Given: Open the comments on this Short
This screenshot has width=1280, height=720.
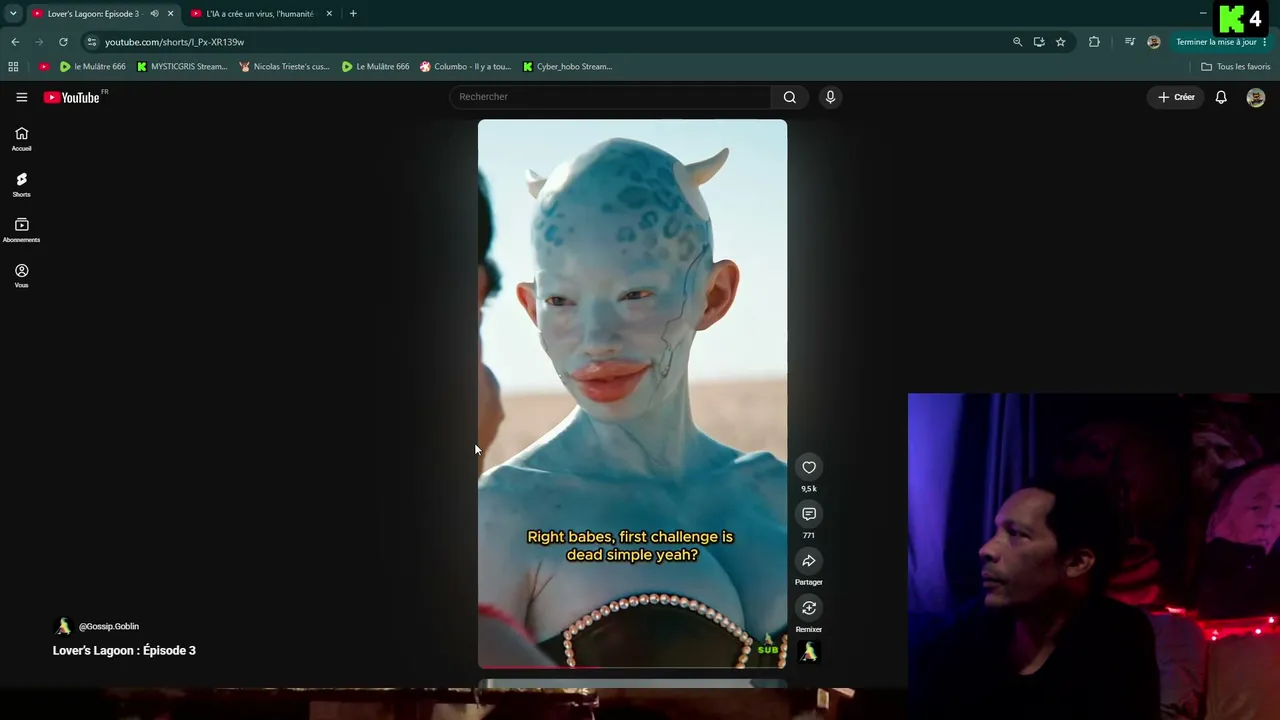Looking at the screenshot, I should (x=809, y=514).
